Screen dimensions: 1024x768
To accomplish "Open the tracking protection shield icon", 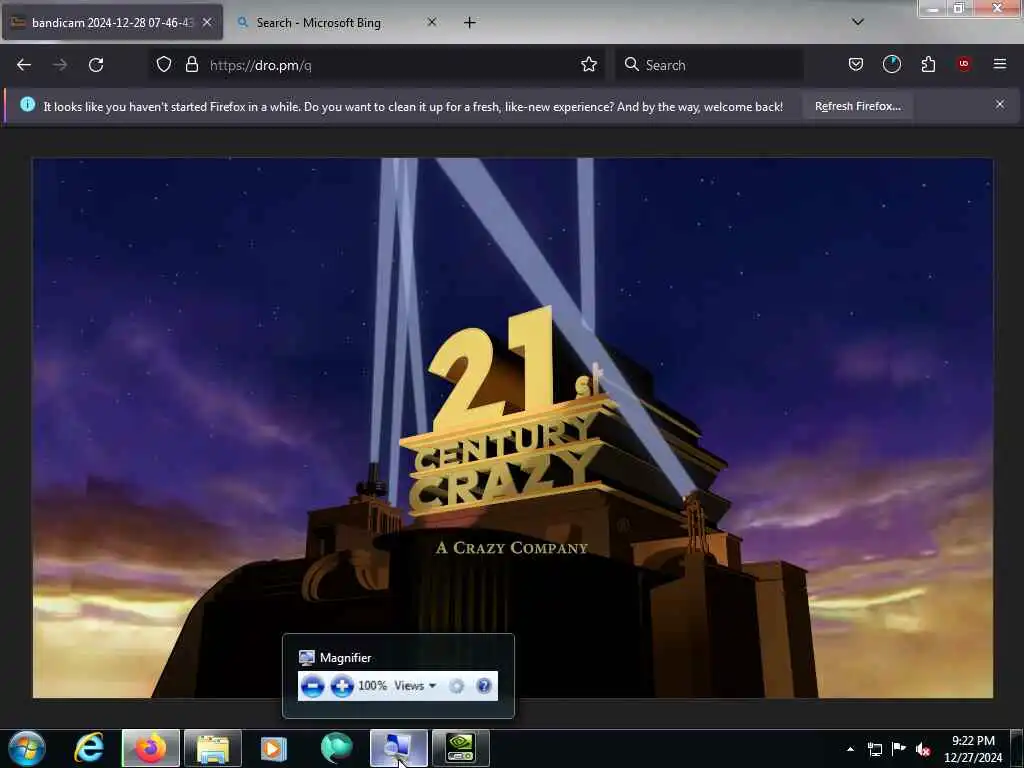I will (164, 64).
